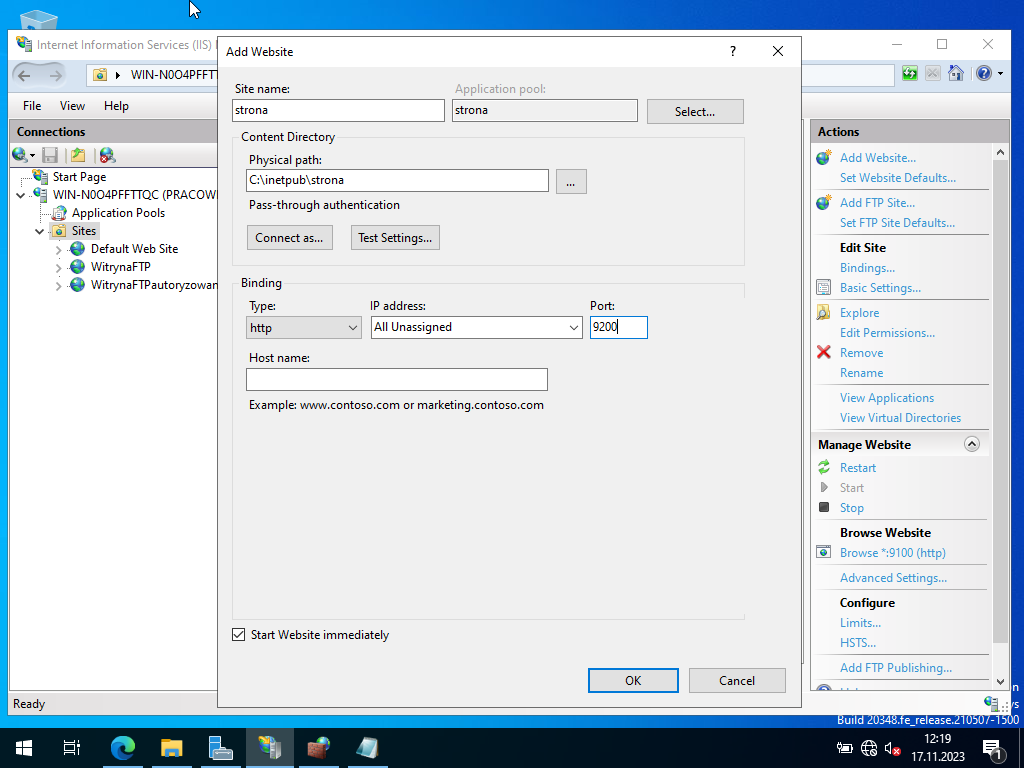Click into the Site name field
This screenshot has height=768, width=1024.
click(338, 110)
